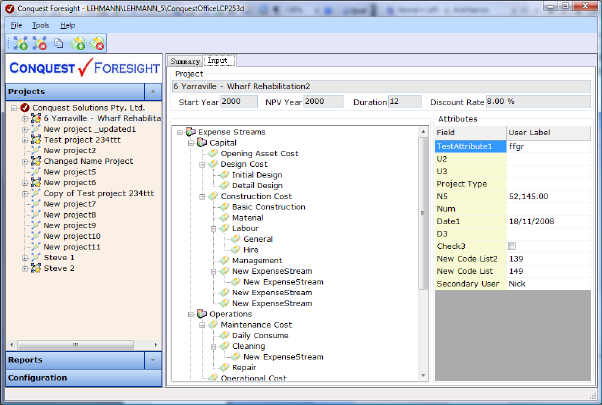The image size is (602, 405).
Task: Click the Delete Project toolbar icon
Action: click(40, 43)
